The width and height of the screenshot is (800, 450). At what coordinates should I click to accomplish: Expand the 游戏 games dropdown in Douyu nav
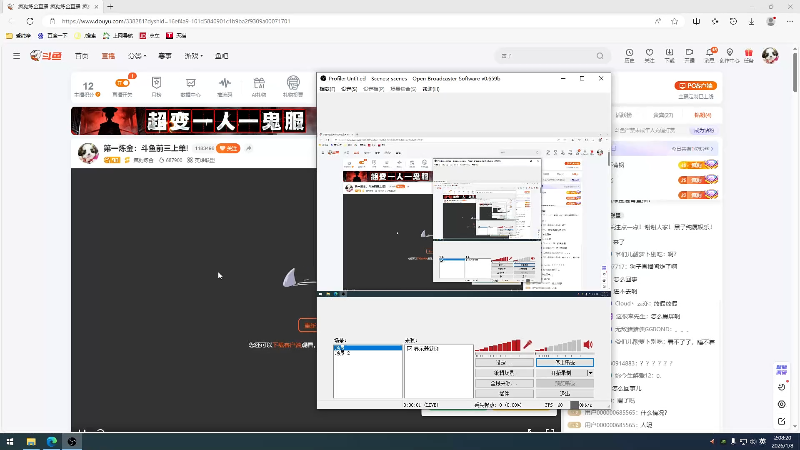[193, 56]
